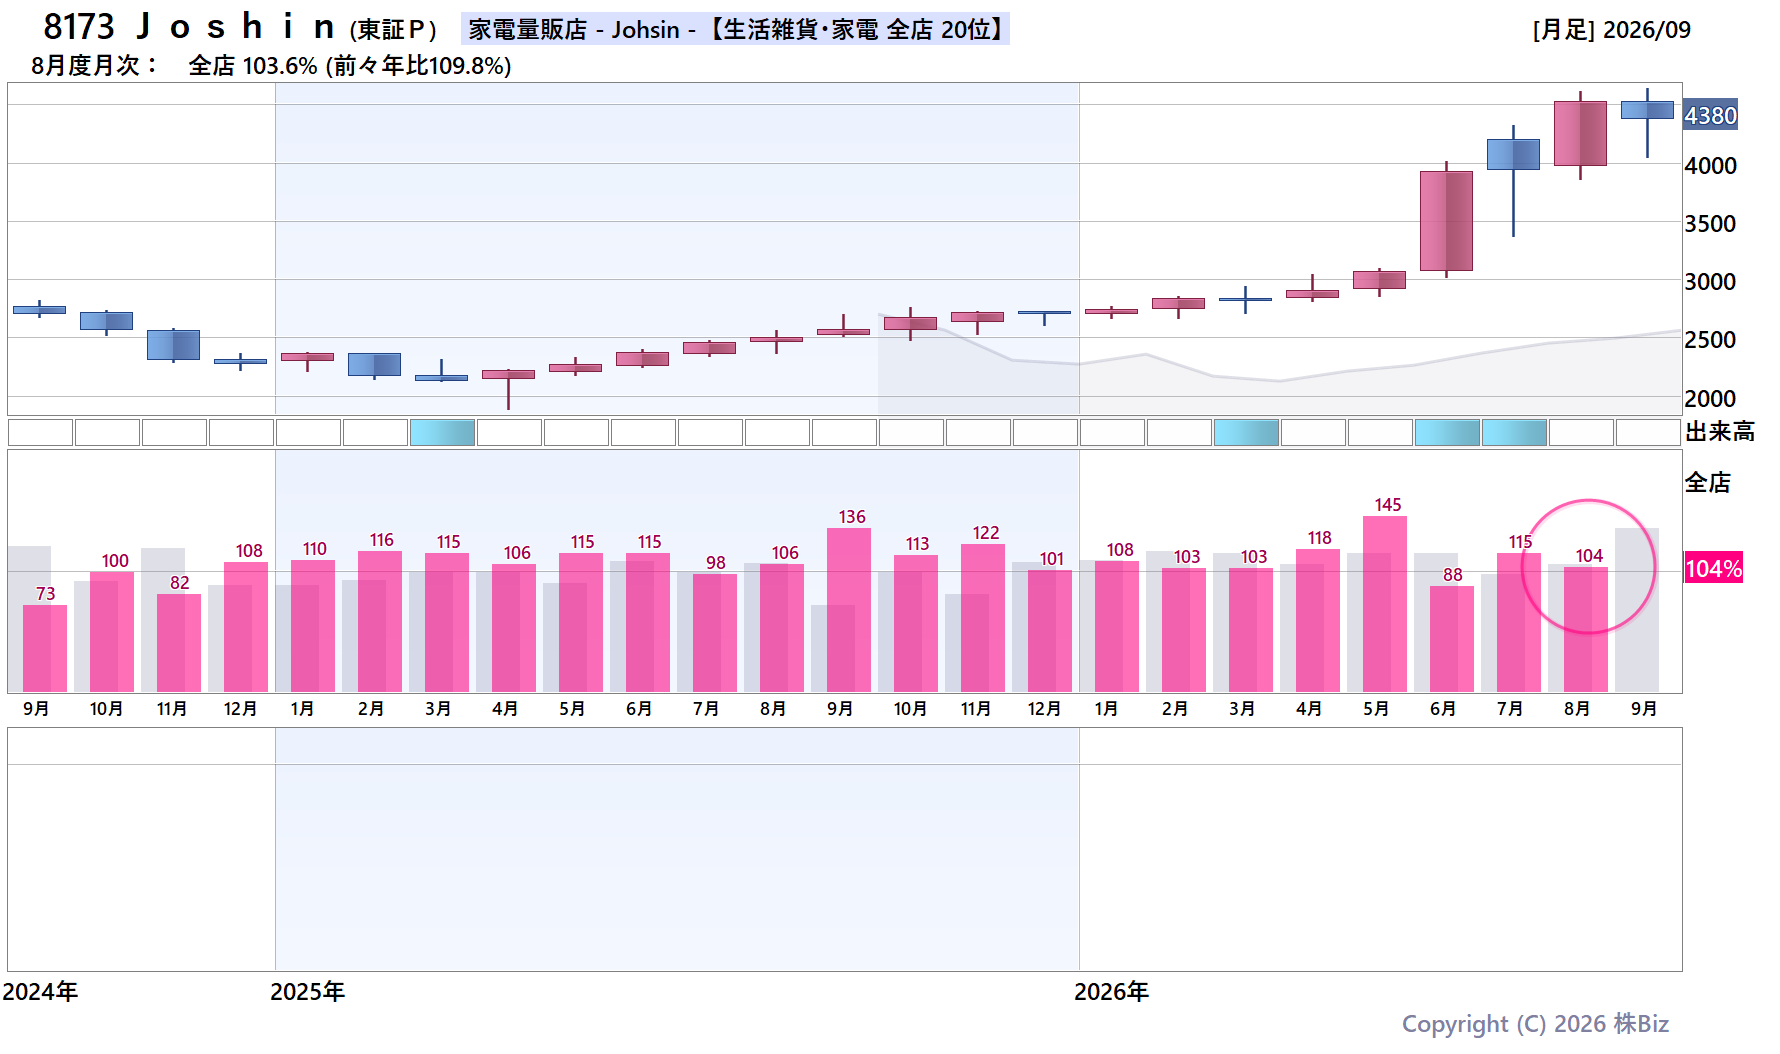Click the bar value 118
Viewport: 1780px width, 1054px height.
(1320, 538)
